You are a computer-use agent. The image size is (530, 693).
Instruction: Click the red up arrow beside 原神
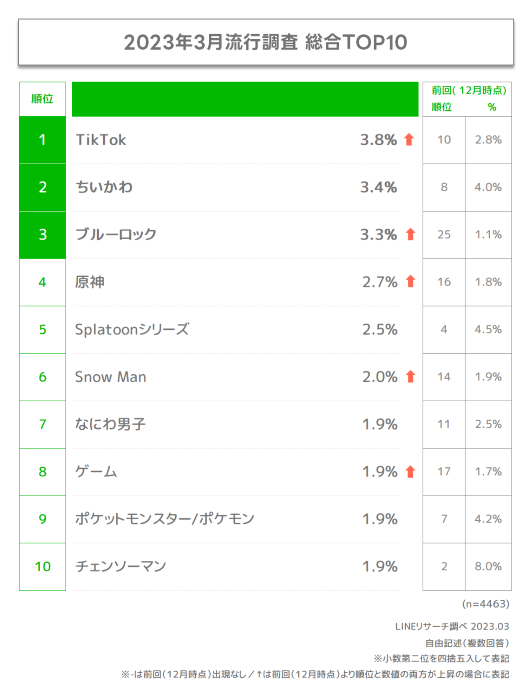411,281
